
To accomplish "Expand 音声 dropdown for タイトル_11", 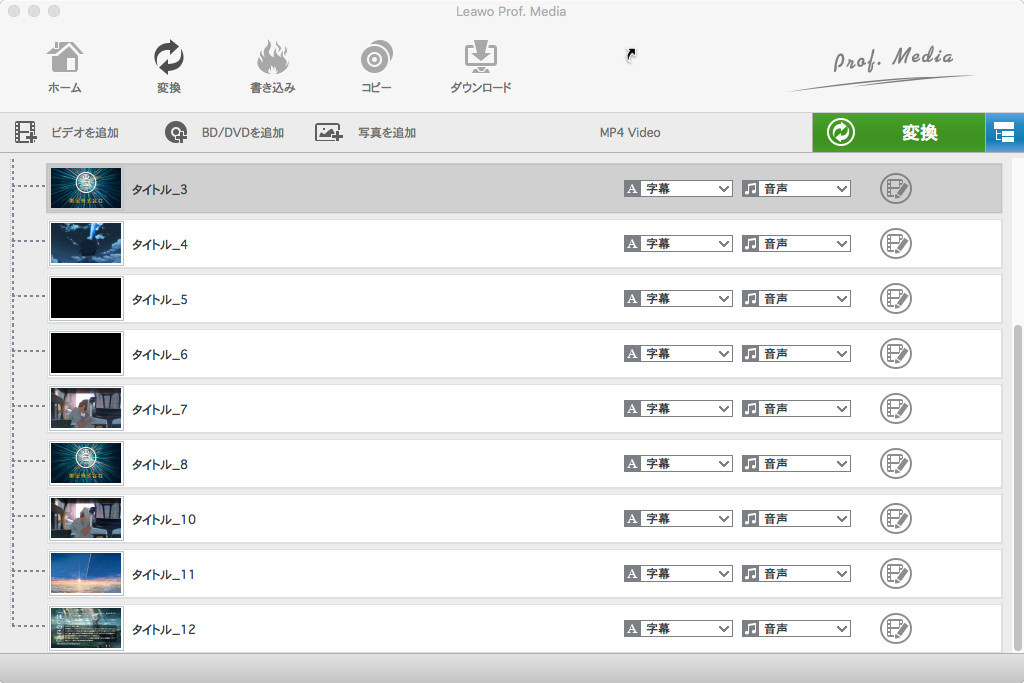I will [x=796, y=573].
